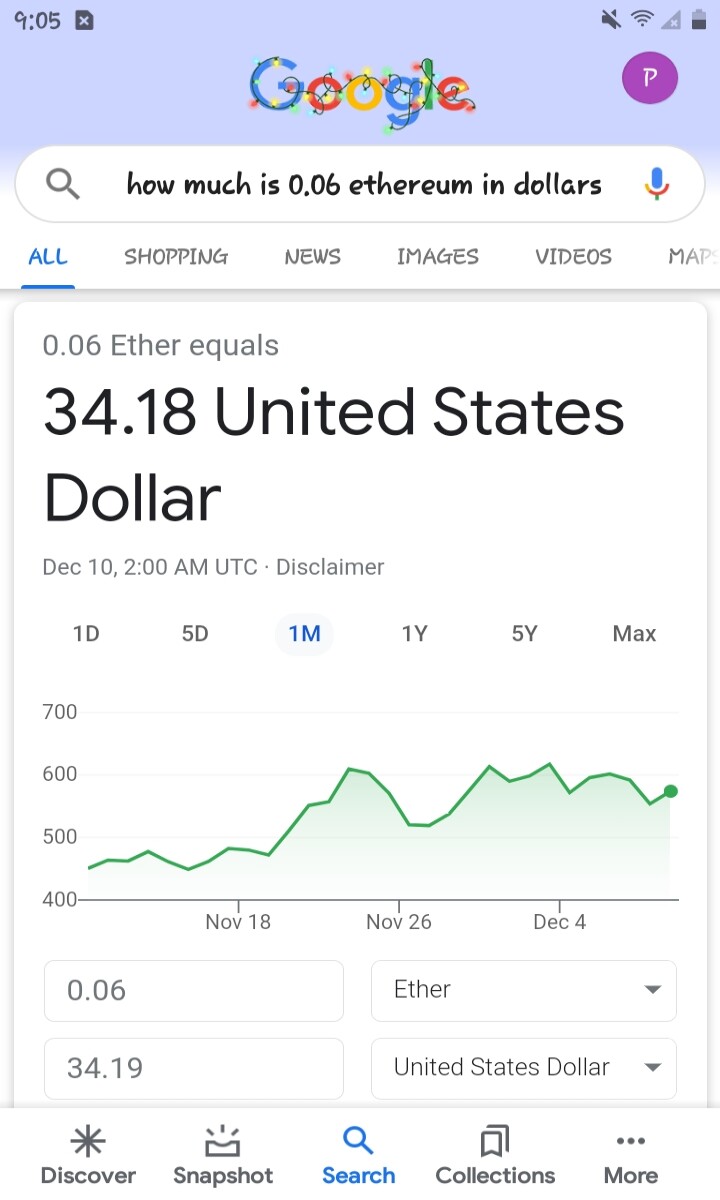Focus the 0.06 amount input field
The width and height of the screenshot is (720, 1200).
(x=194, y=990)
